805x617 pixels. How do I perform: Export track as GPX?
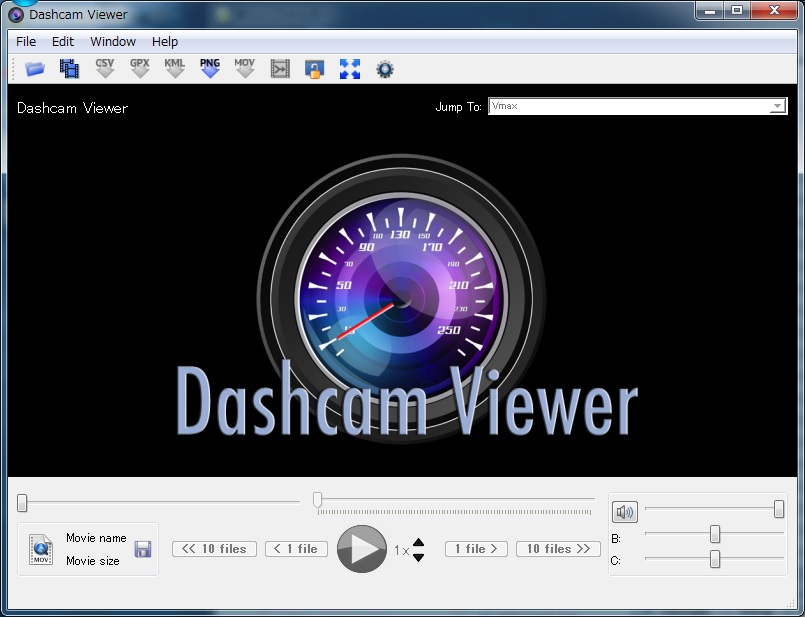tap(140, 68)
